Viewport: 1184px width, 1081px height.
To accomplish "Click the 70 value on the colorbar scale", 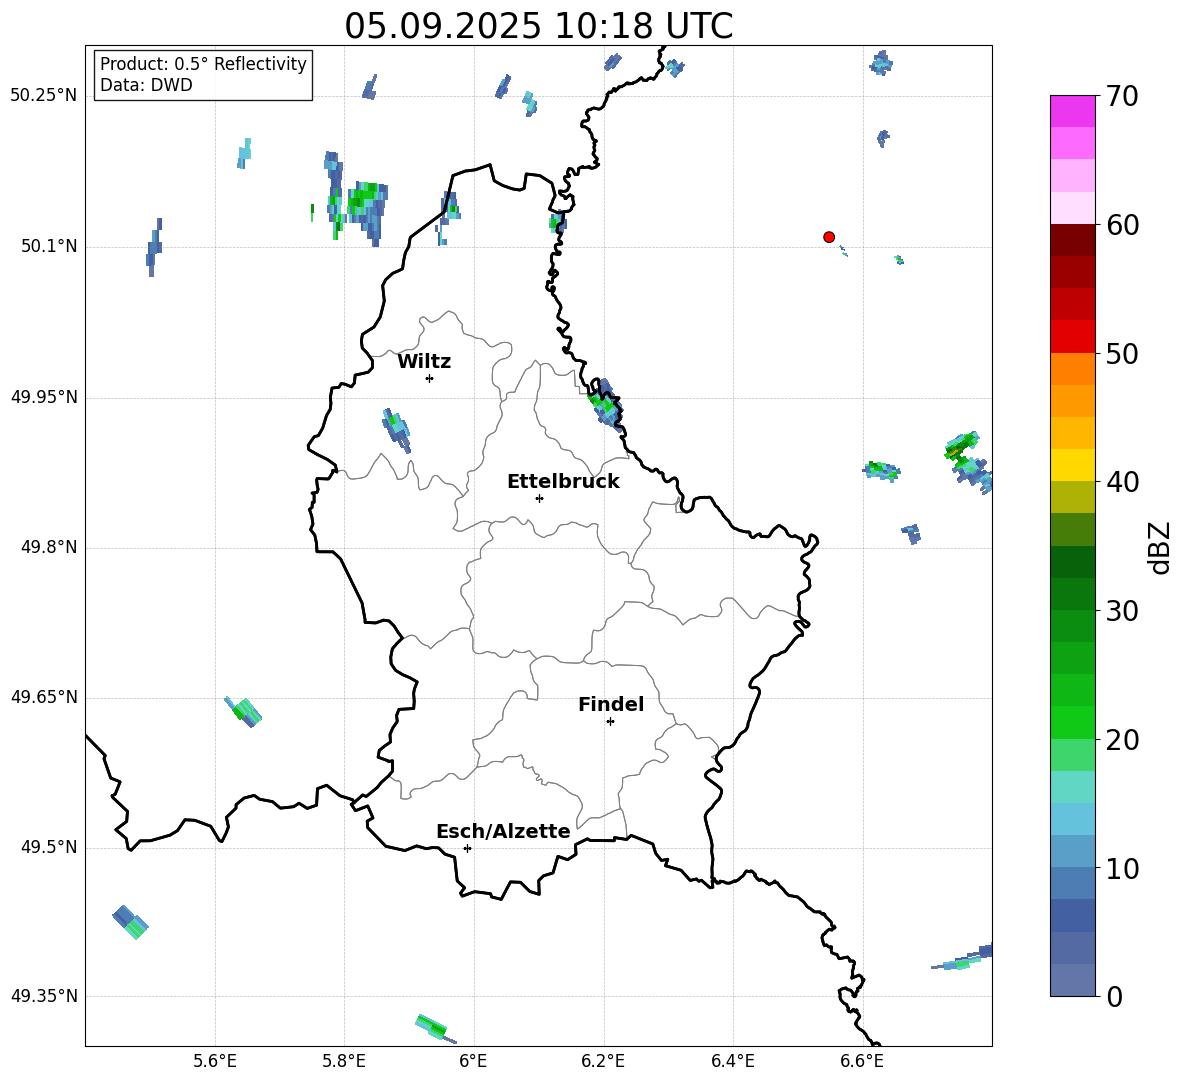I will pyautogui.click(x=1123, y=97).
